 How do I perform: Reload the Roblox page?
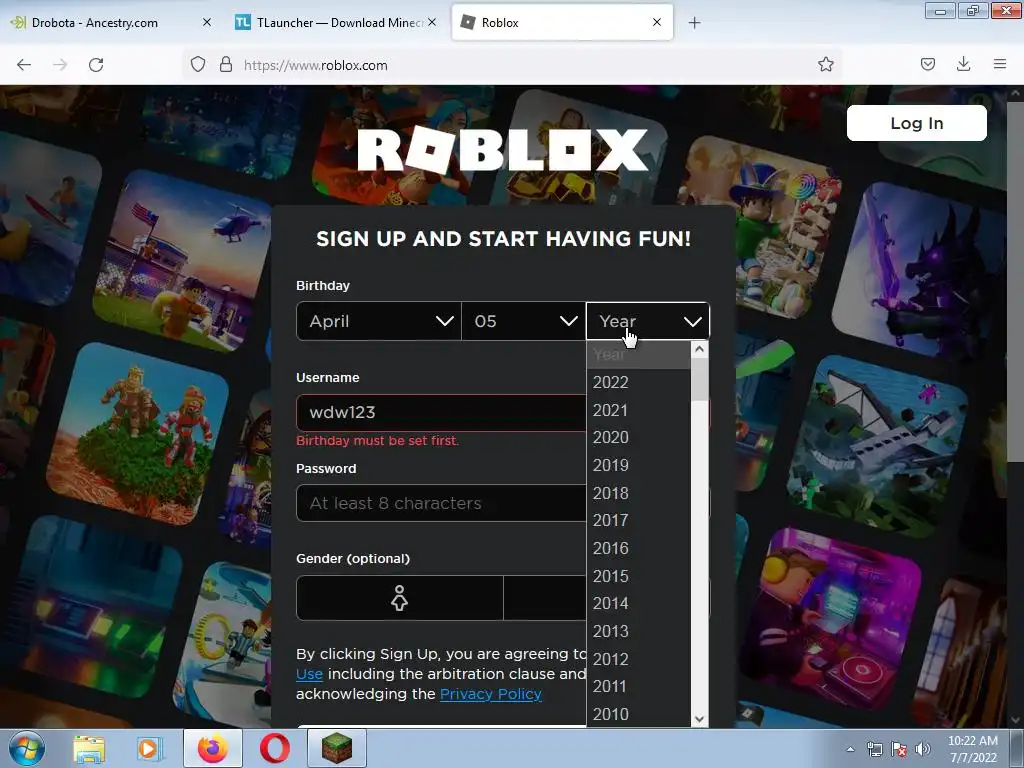(x=96, y=65)
